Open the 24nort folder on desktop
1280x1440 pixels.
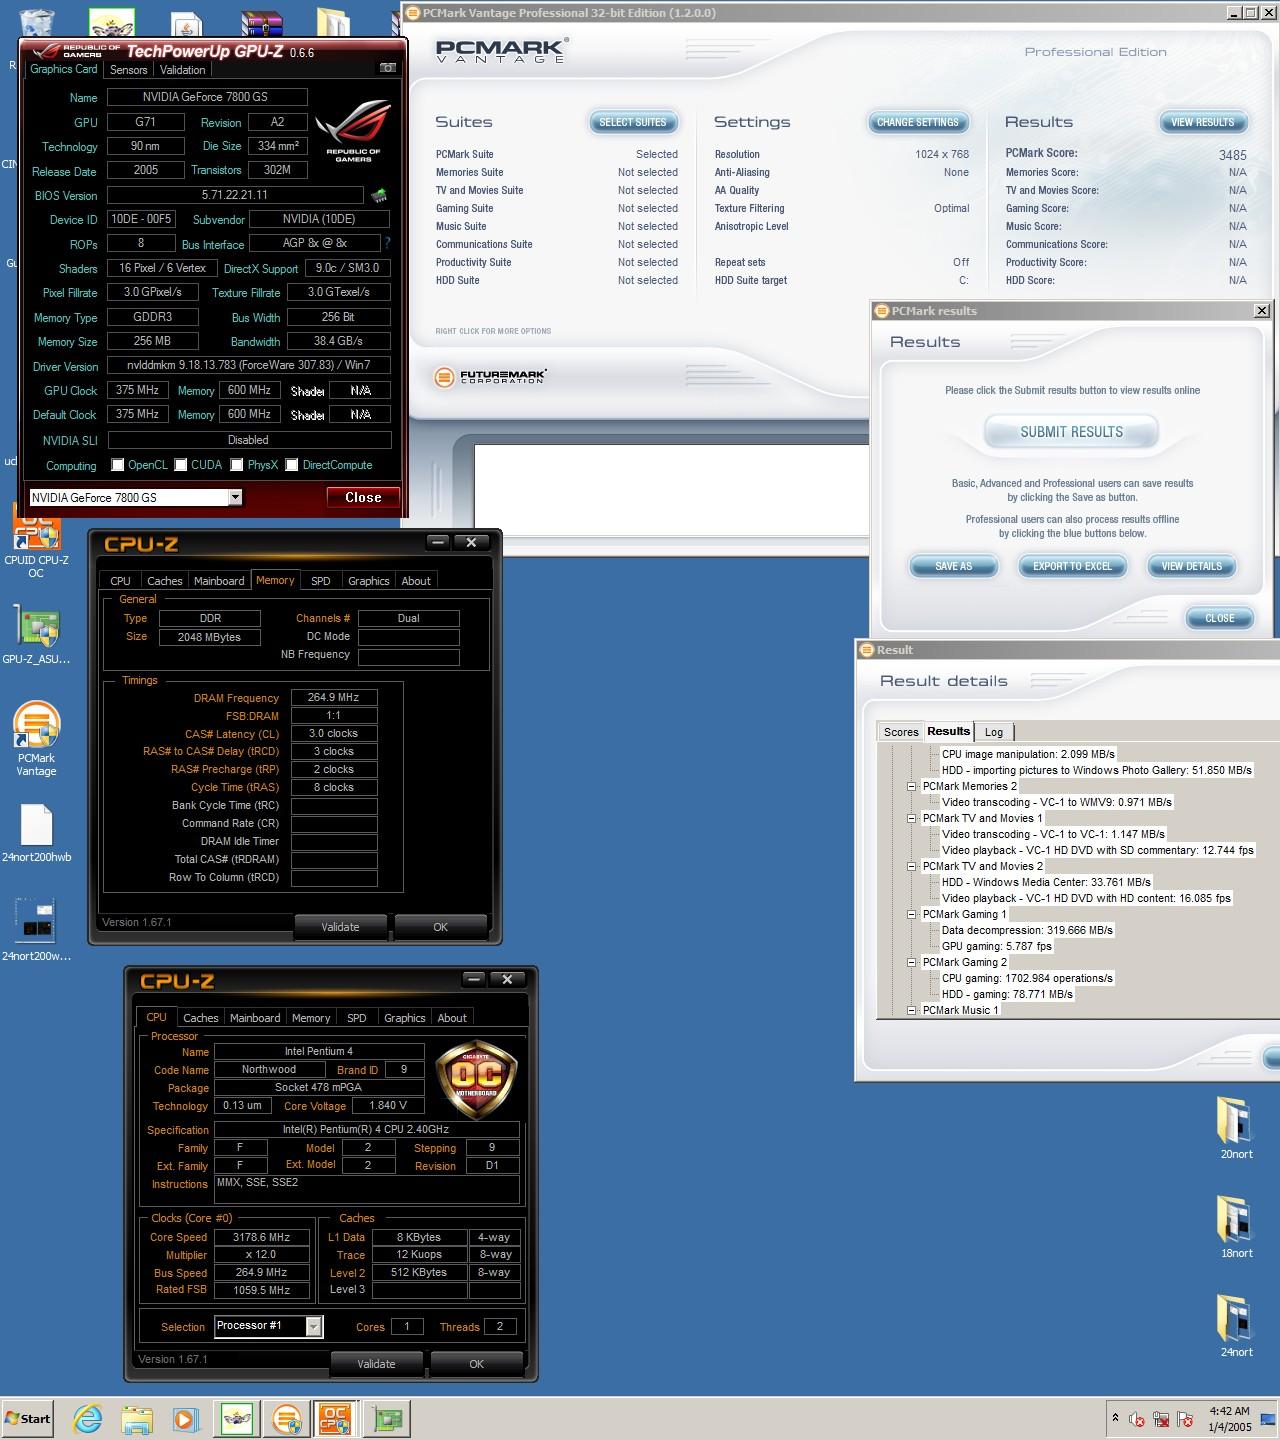coord(1236,1326)
